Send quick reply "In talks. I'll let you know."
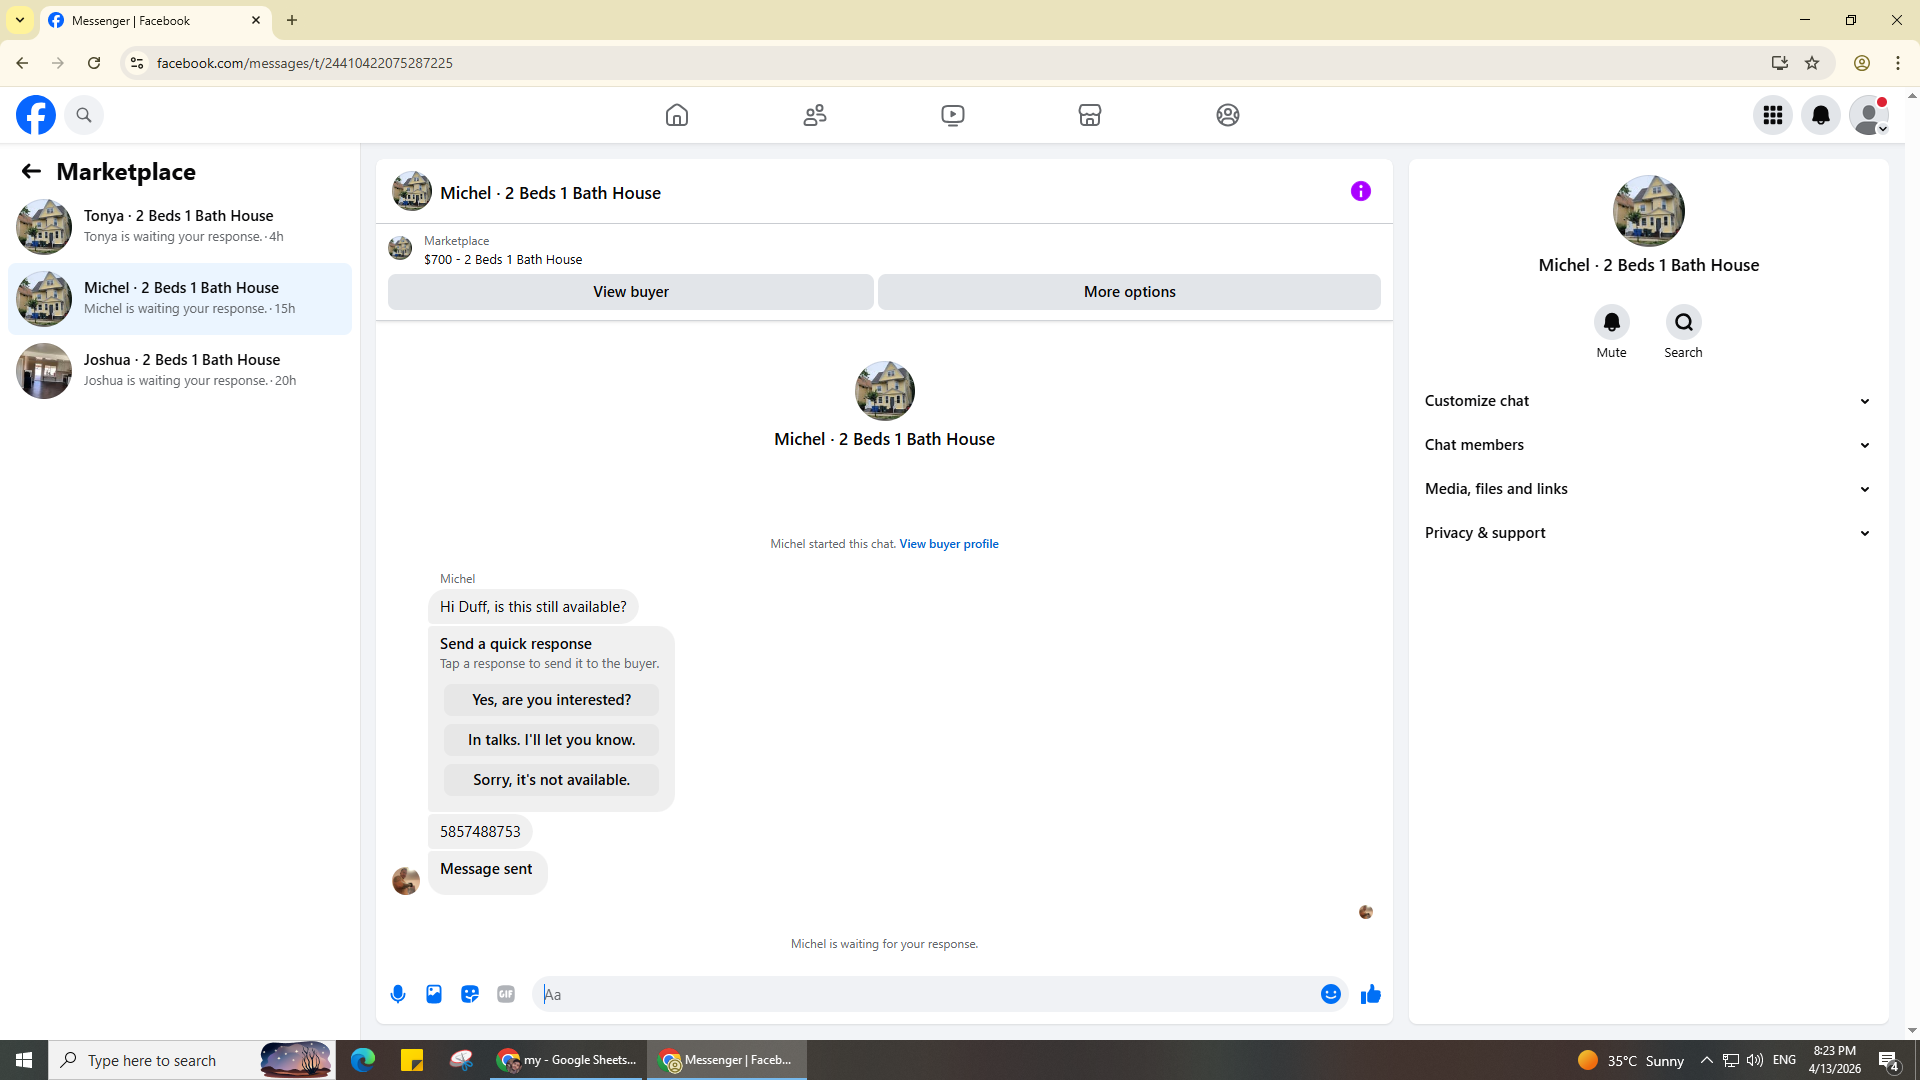The width and height of the screenshot is (1920, 1080). point(552,740)
